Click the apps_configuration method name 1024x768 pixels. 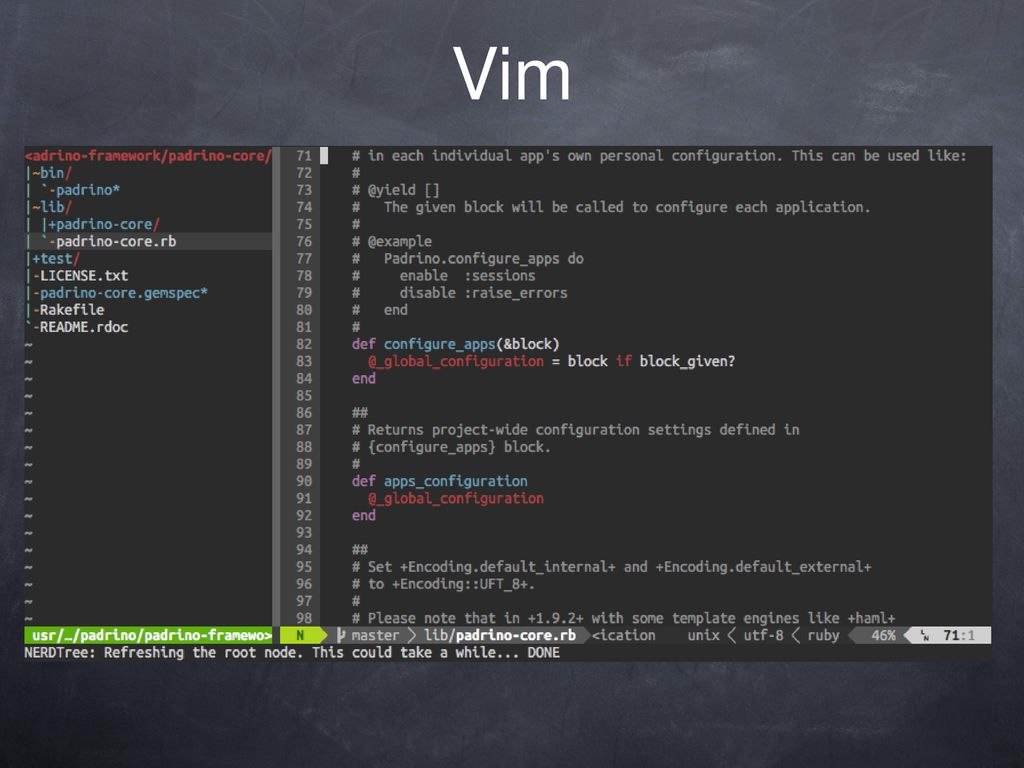pos(455,481)
